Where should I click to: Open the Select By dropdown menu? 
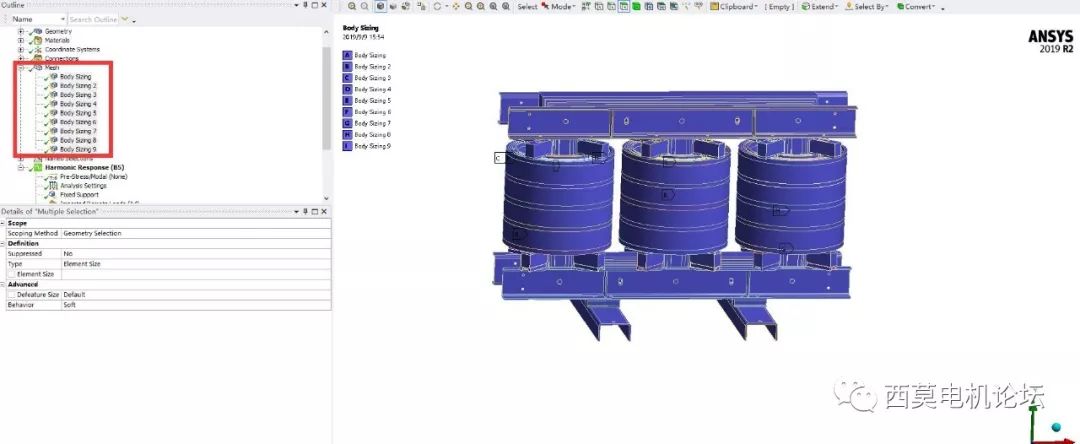pyautogui.click(x=886, y=7)
